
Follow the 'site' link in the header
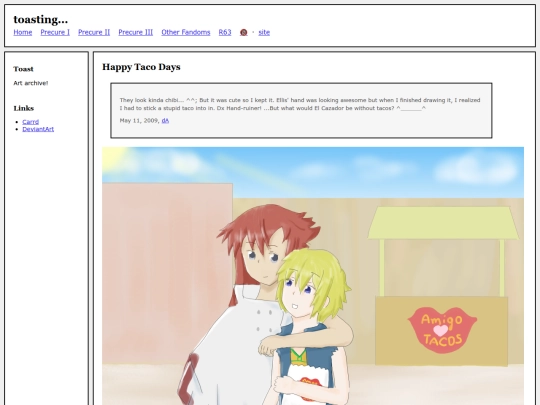[x=264, y=32]
